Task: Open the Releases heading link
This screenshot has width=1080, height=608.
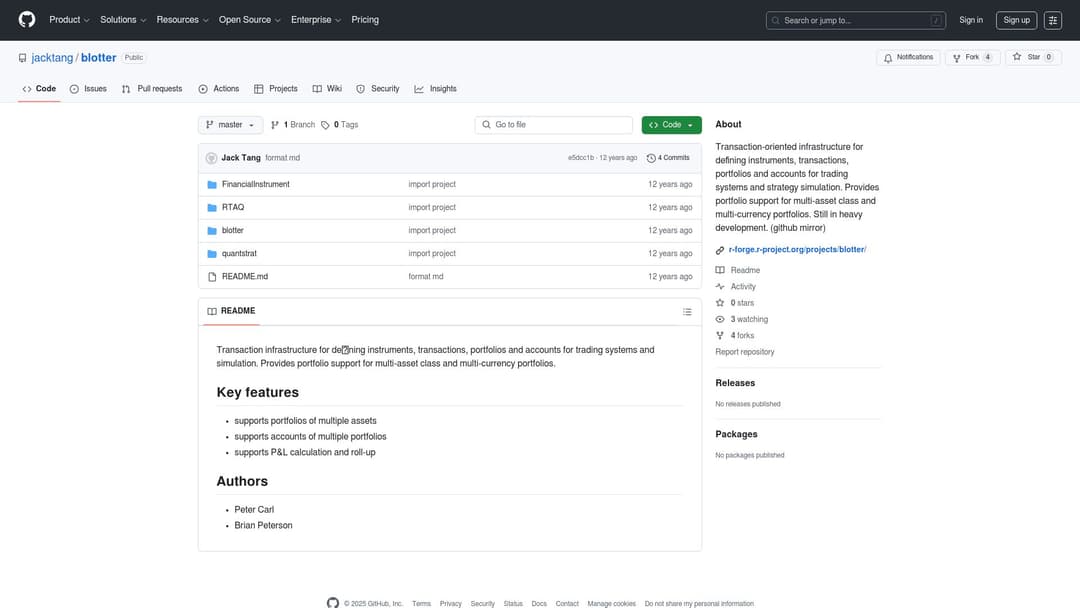Action: [735, 383]
